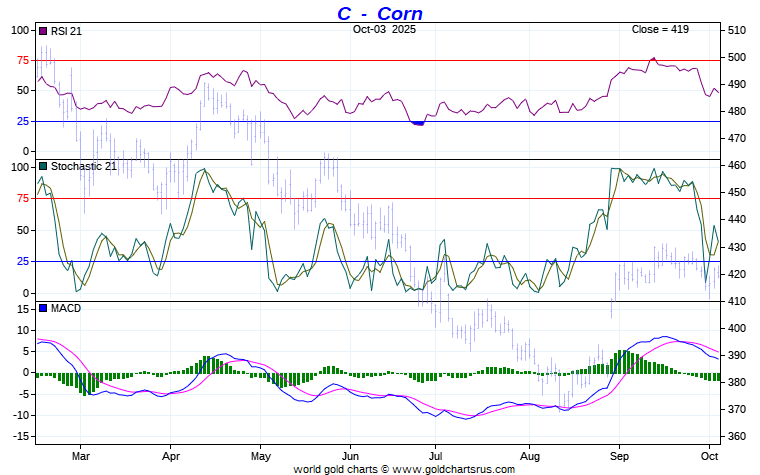Click the green Stochastic 21 legend square

point(43,166)
